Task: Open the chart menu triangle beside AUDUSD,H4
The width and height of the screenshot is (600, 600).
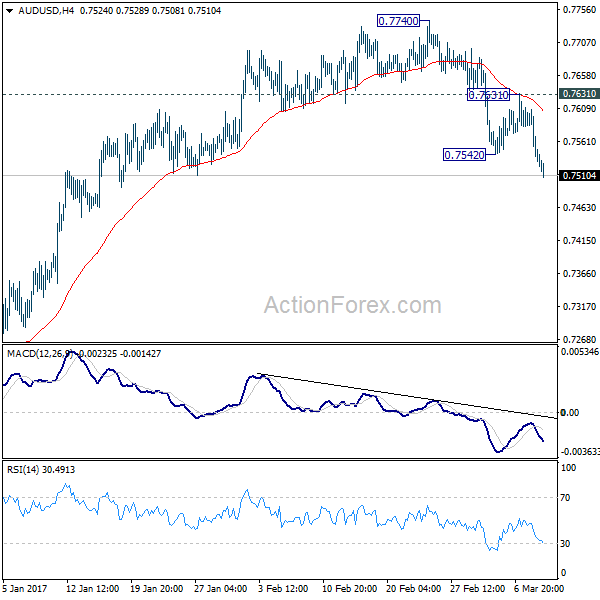Action: coord(10,11)
